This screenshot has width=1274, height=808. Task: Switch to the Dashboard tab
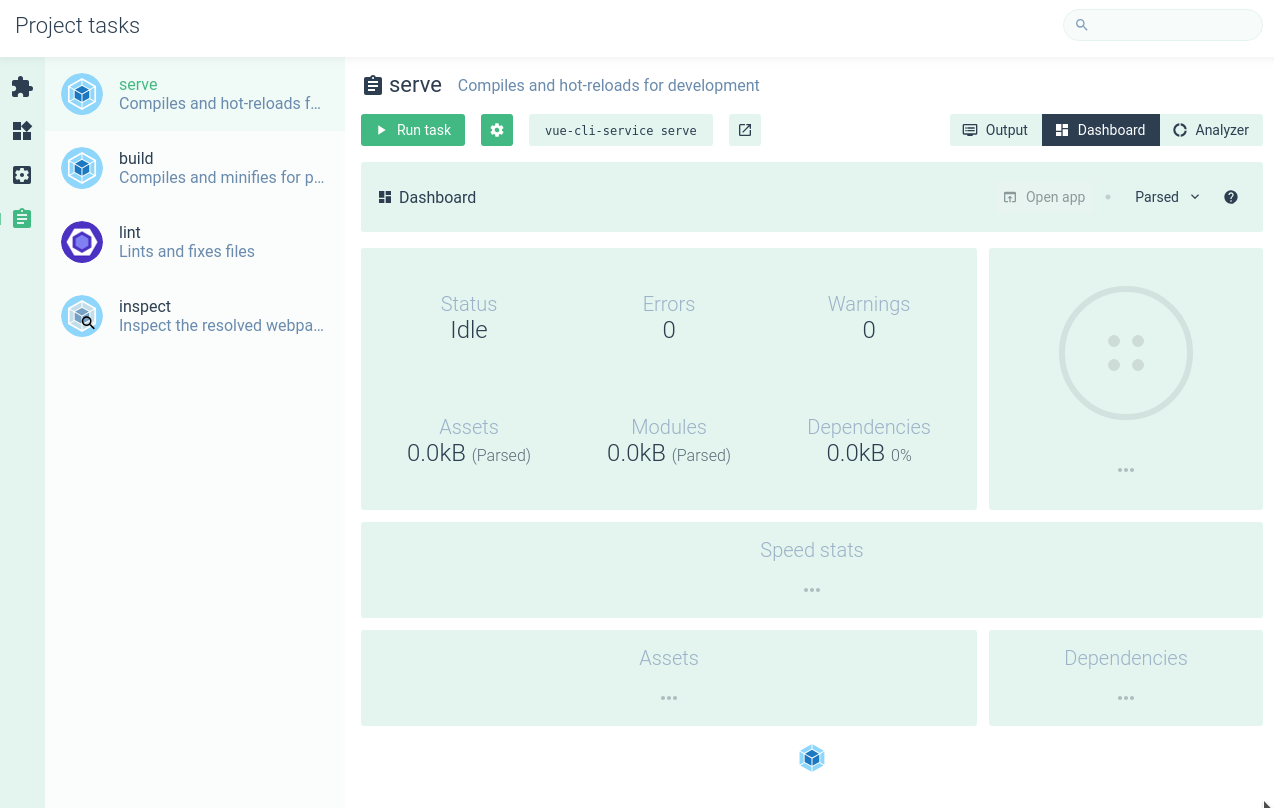(1101, 130)
